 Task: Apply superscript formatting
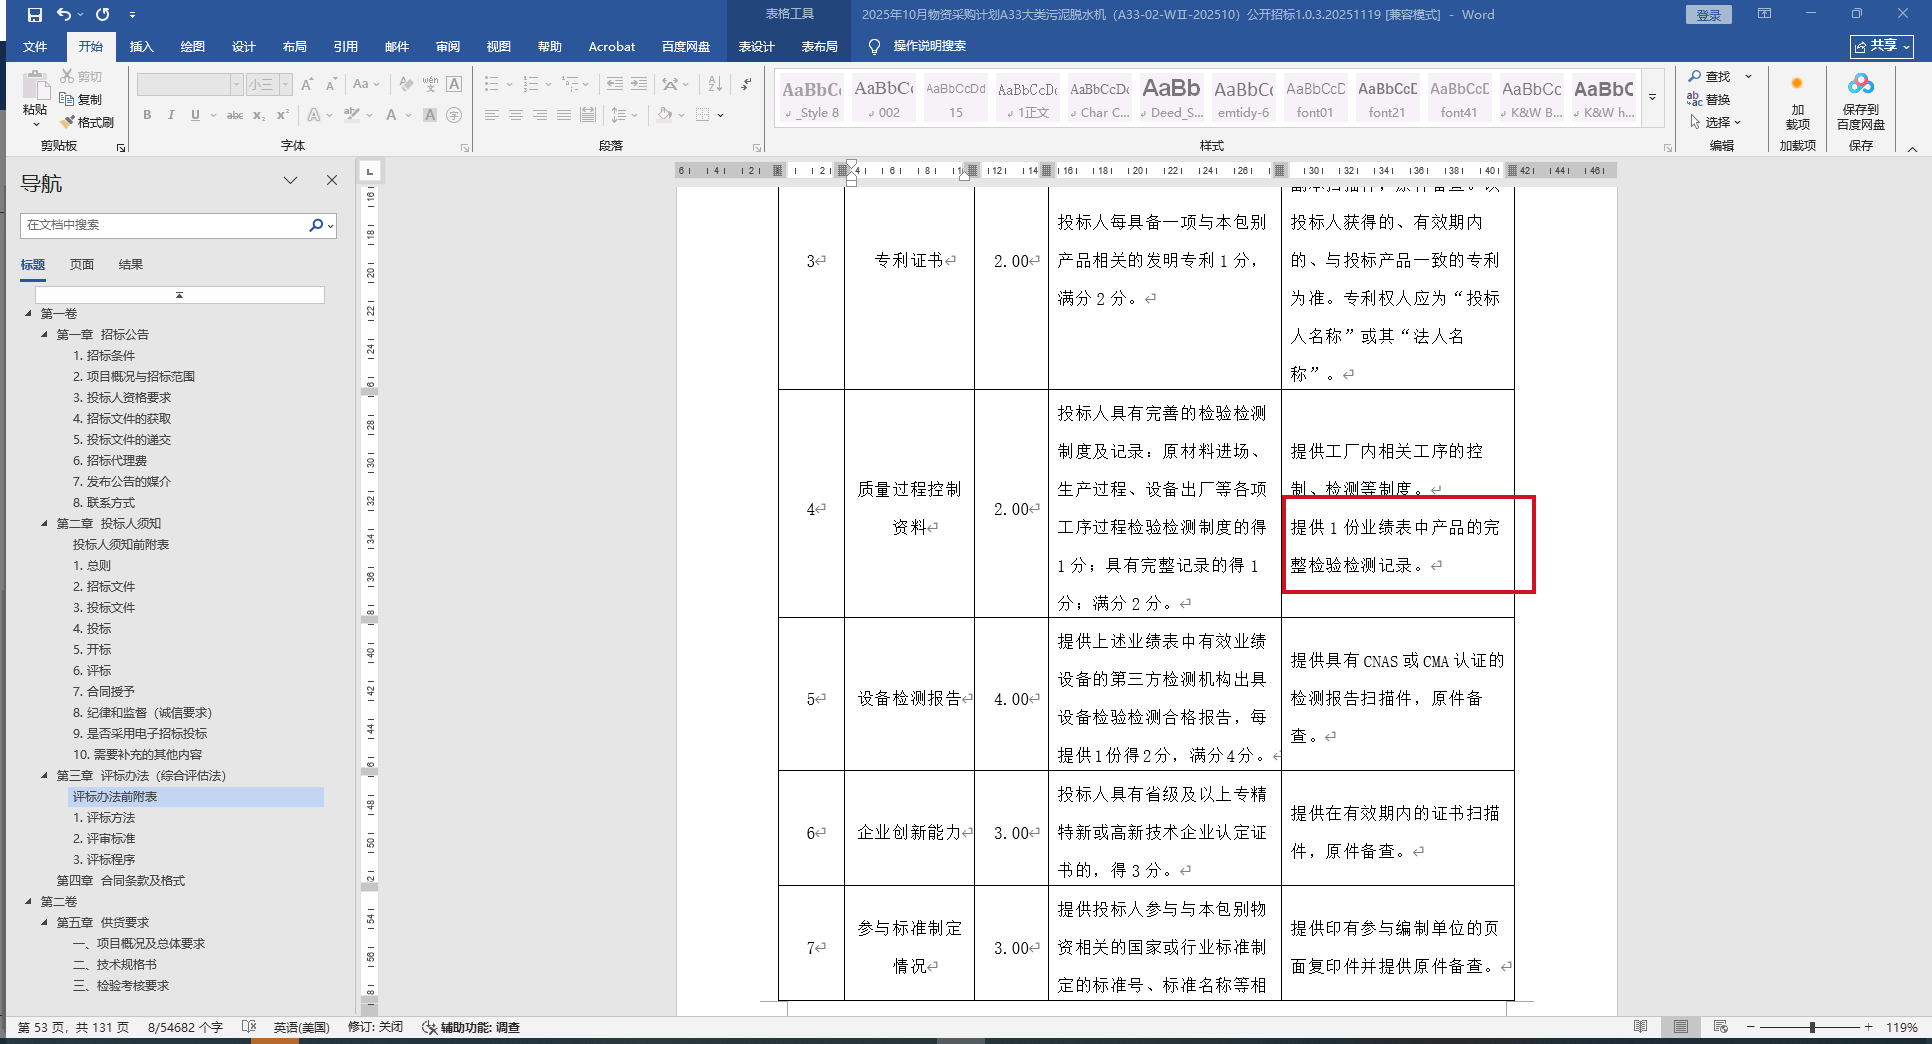pos(283,115)
